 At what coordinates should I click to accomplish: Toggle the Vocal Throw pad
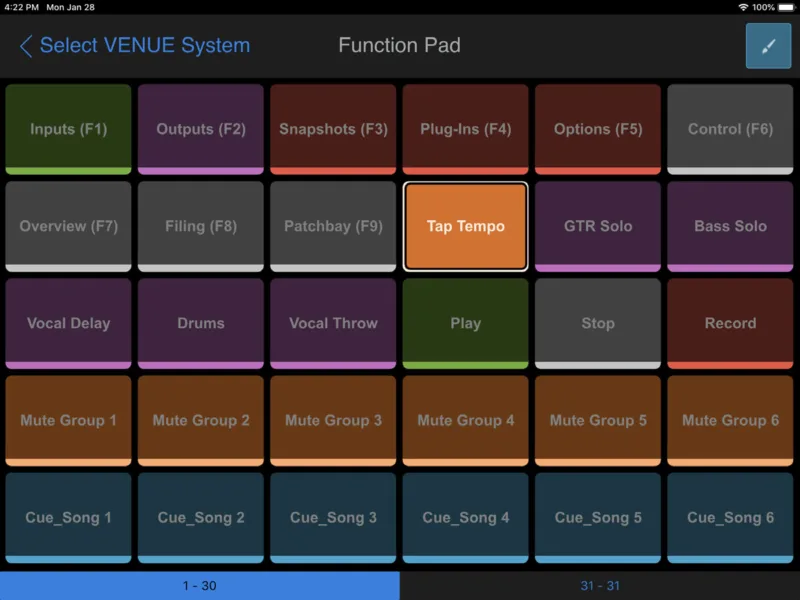click(x=333, y=323)
